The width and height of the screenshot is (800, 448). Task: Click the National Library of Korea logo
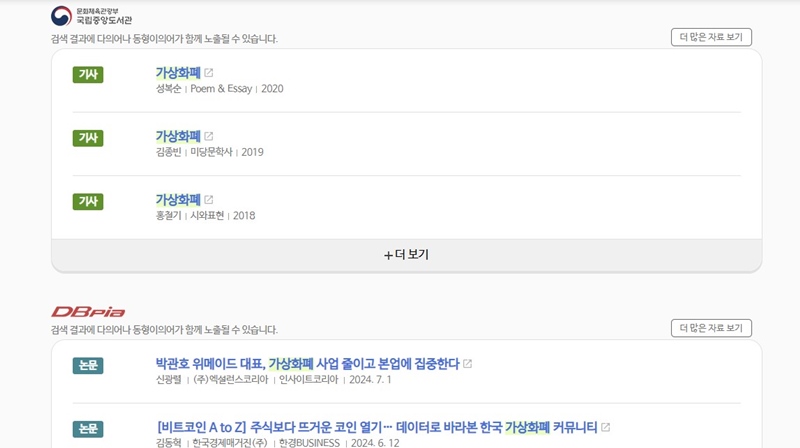click(x=91, y=16)
